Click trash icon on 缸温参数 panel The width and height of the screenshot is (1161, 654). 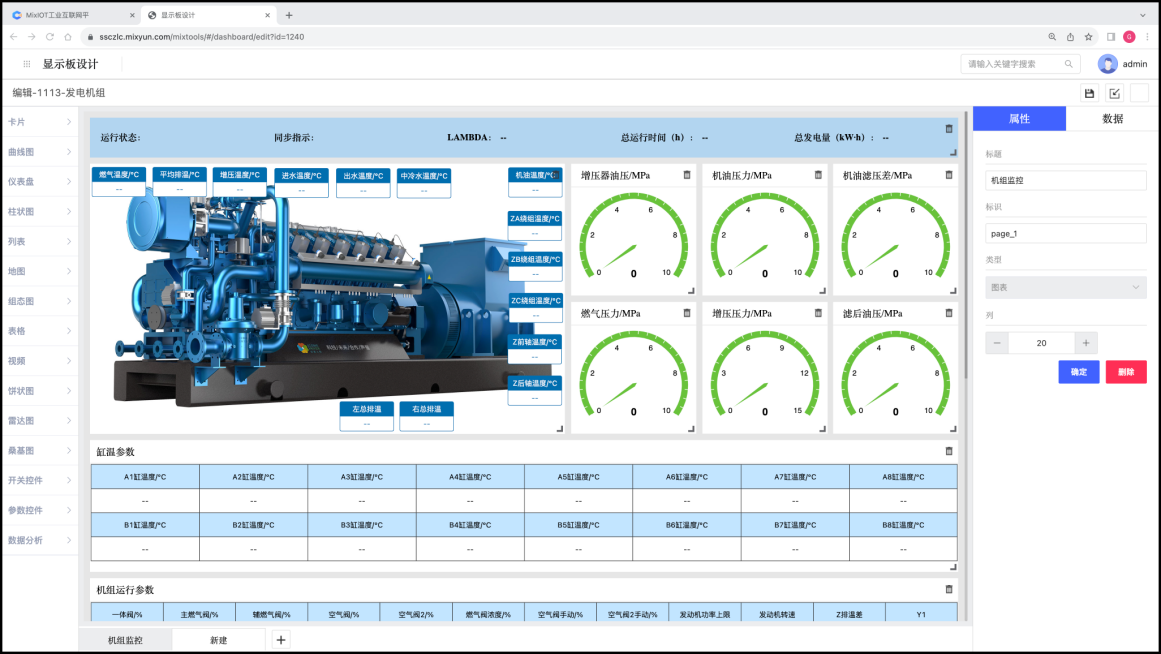click(949, 451)
